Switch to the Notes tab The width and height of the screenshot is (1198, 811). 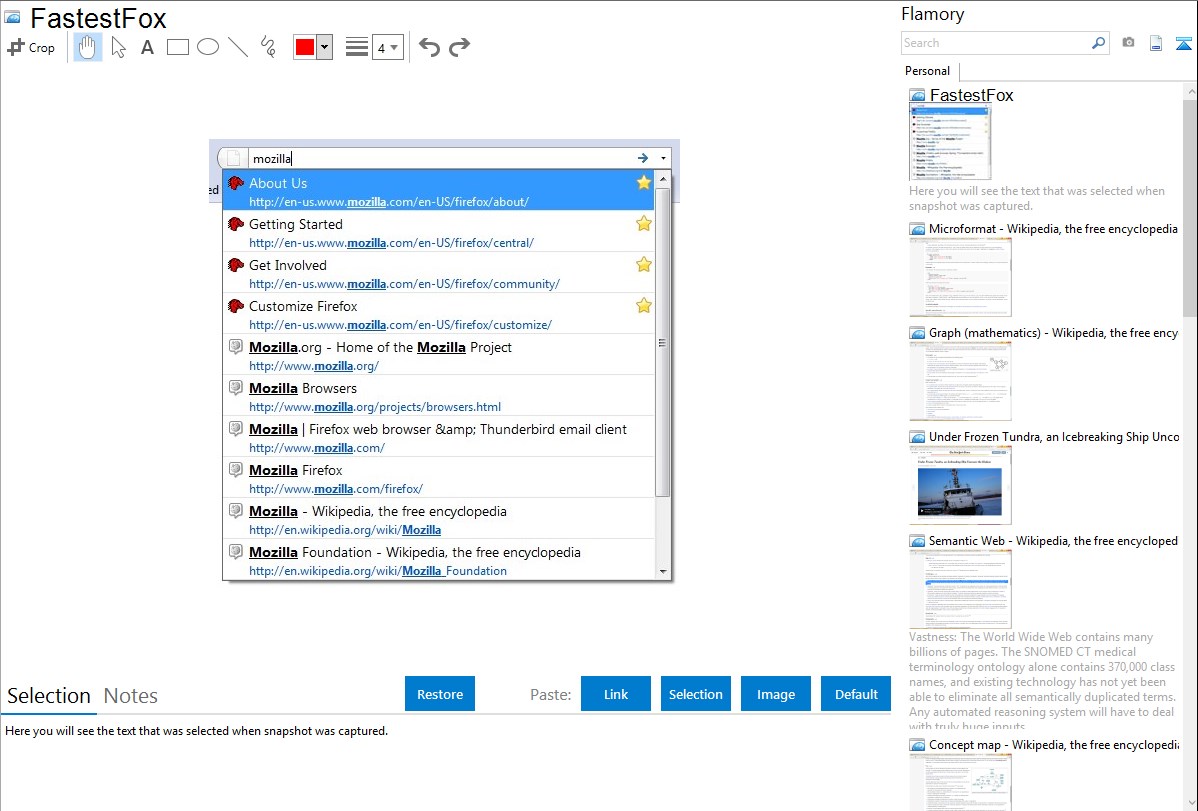[x=131, y=696]
